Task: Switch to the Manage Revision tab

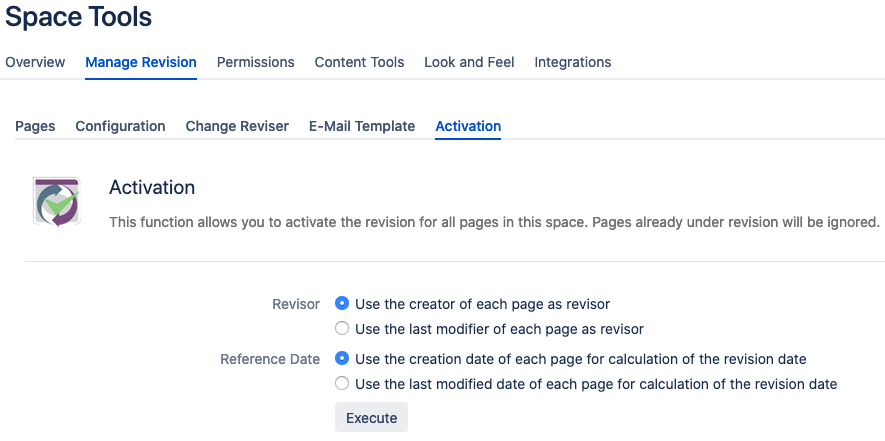Action: coord(141,62)
